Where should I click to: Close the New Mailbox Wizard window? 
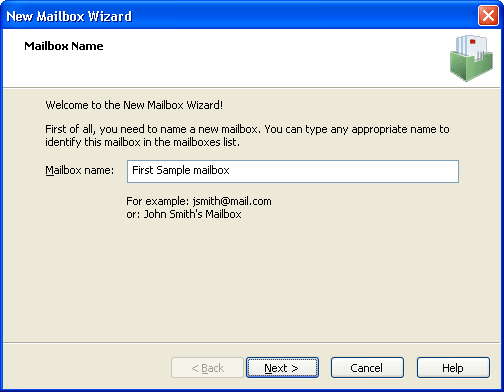pos(488,16)
